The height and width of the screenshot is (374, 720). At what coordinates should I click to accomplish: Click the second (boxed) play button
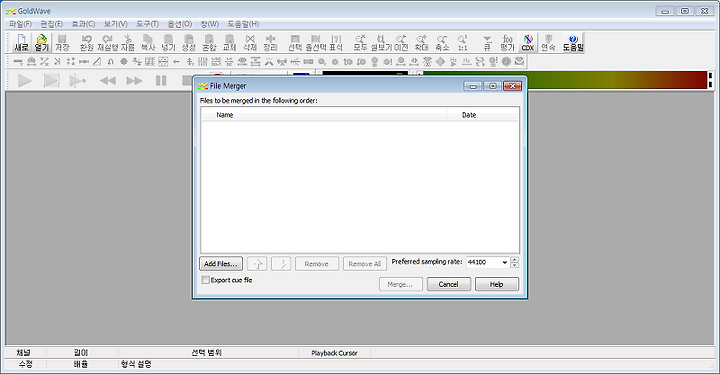[x=51, y=80]
